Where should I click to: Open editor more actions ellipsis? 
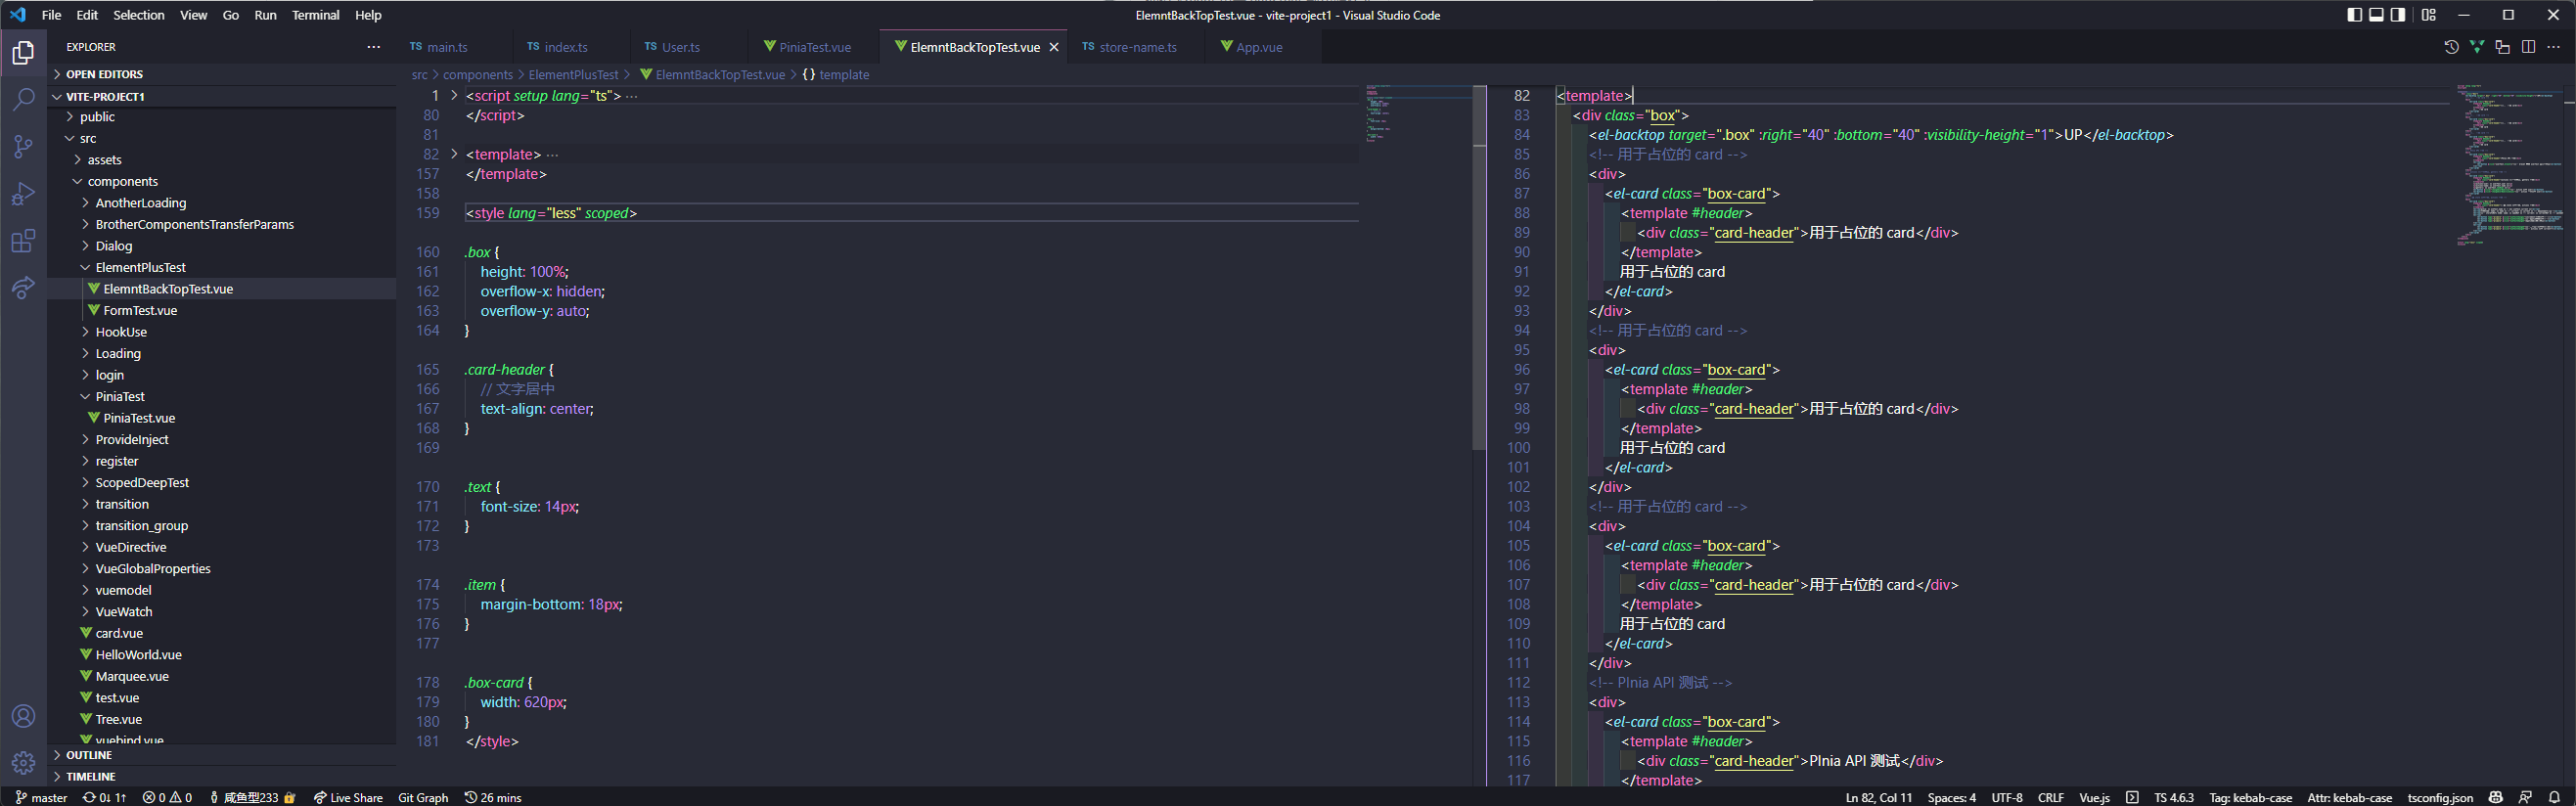2553,47
